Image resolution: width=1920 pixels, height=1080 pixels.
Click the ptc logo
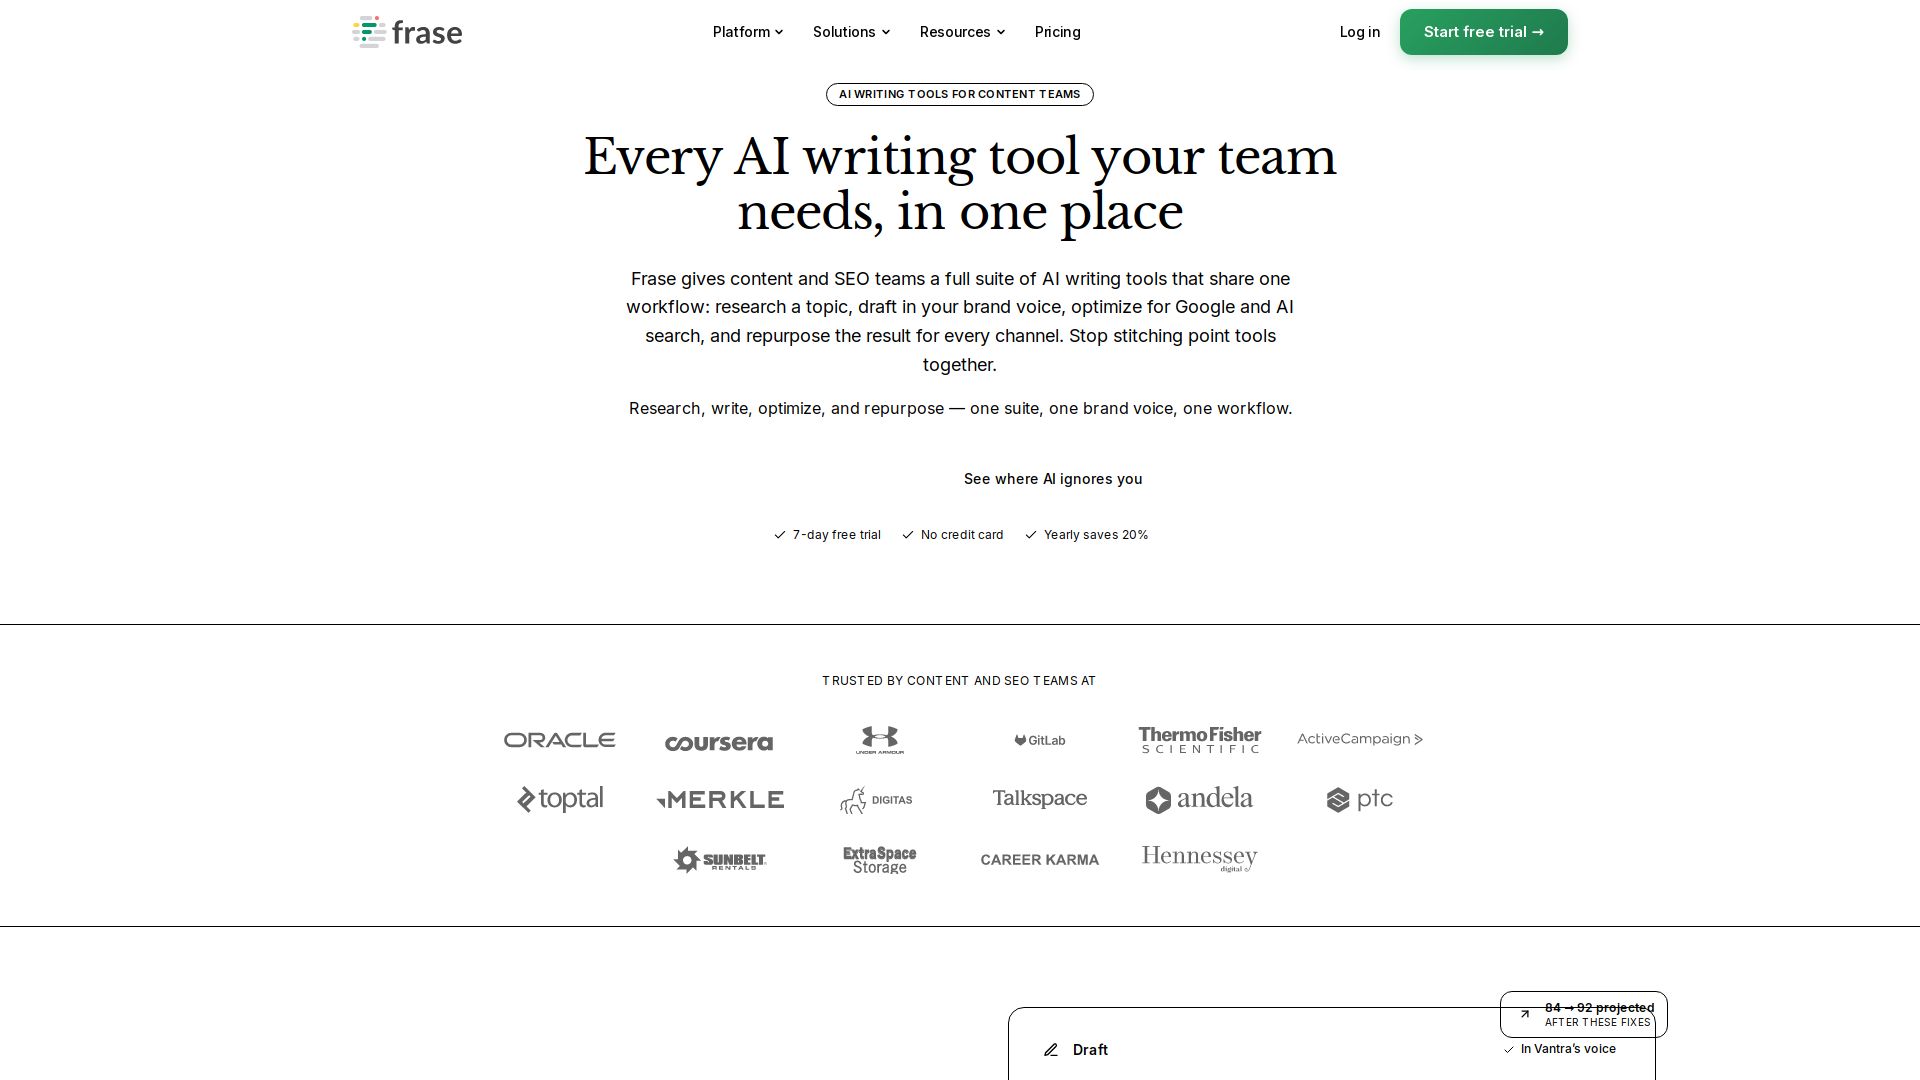1360,799
